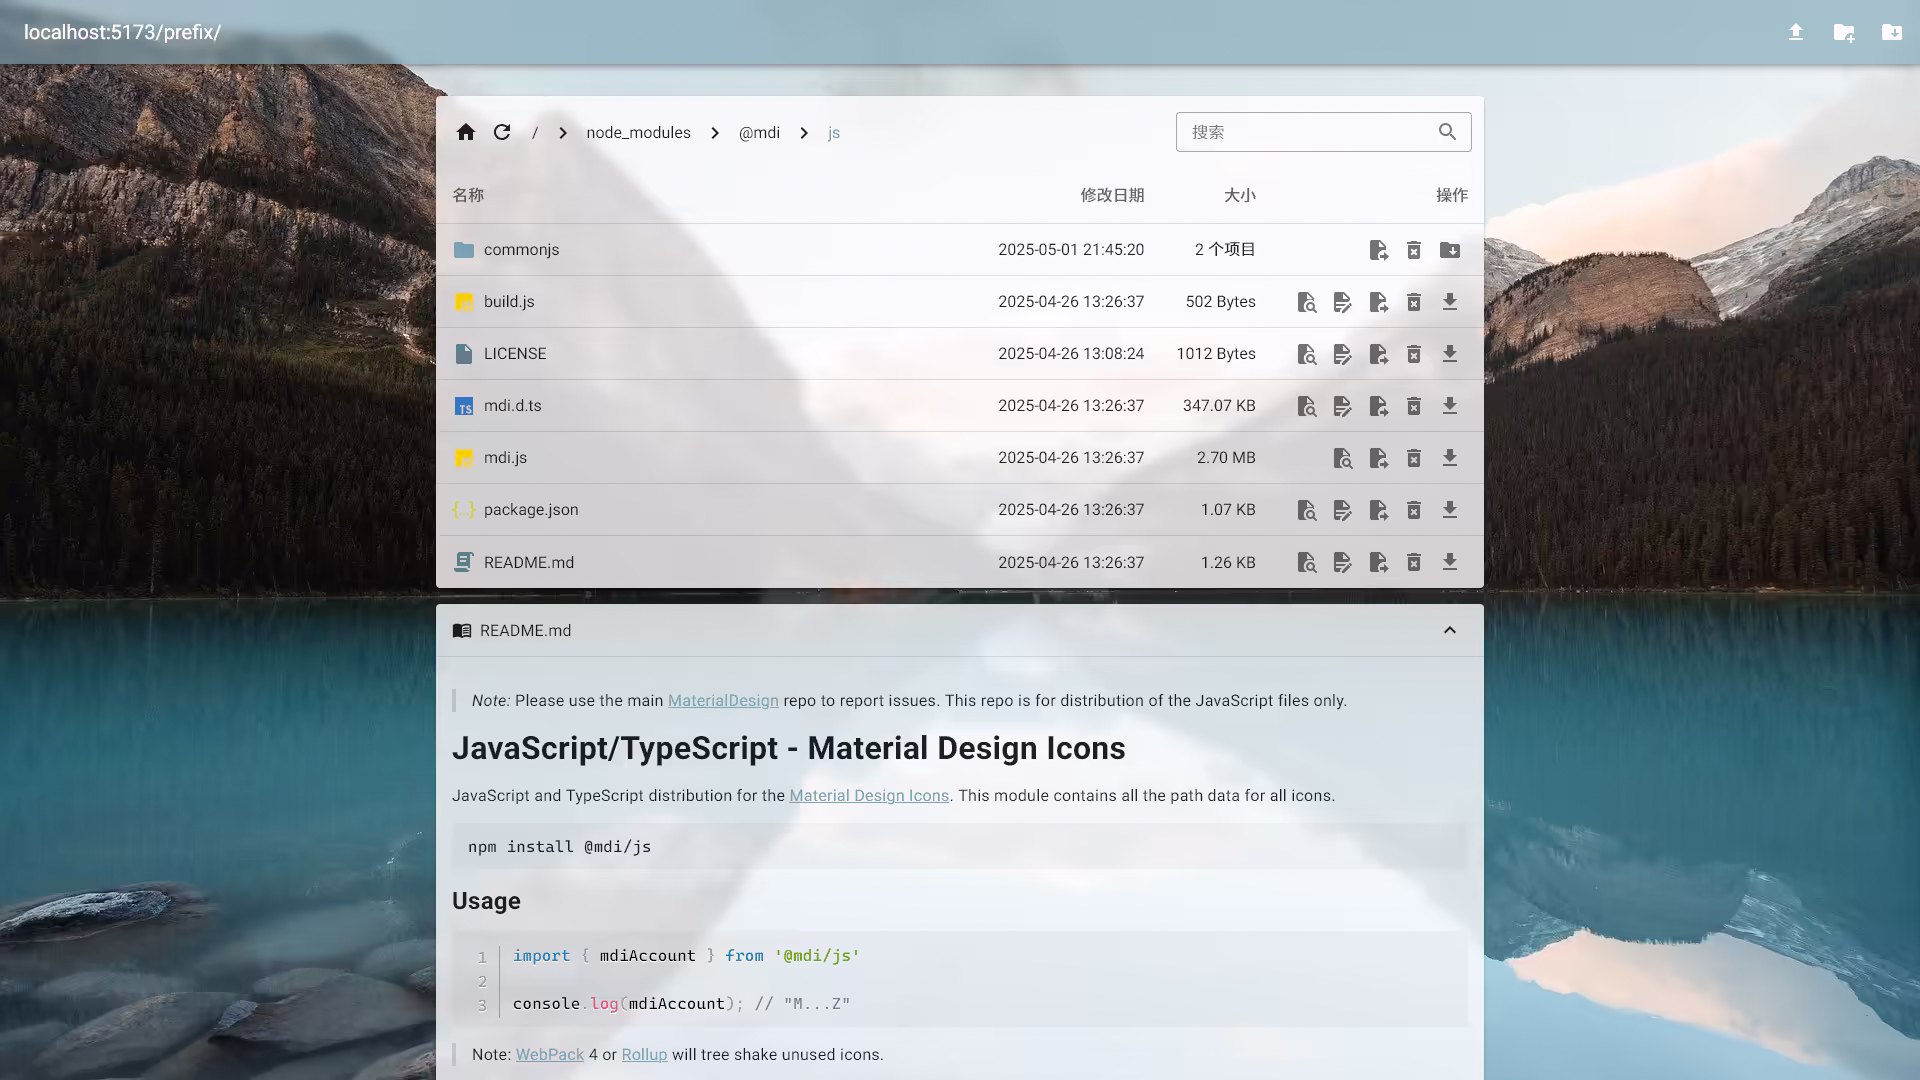Delete the commonjs folder
This screenshot has width=1920, height=1080.
[x=1414, y=250]
